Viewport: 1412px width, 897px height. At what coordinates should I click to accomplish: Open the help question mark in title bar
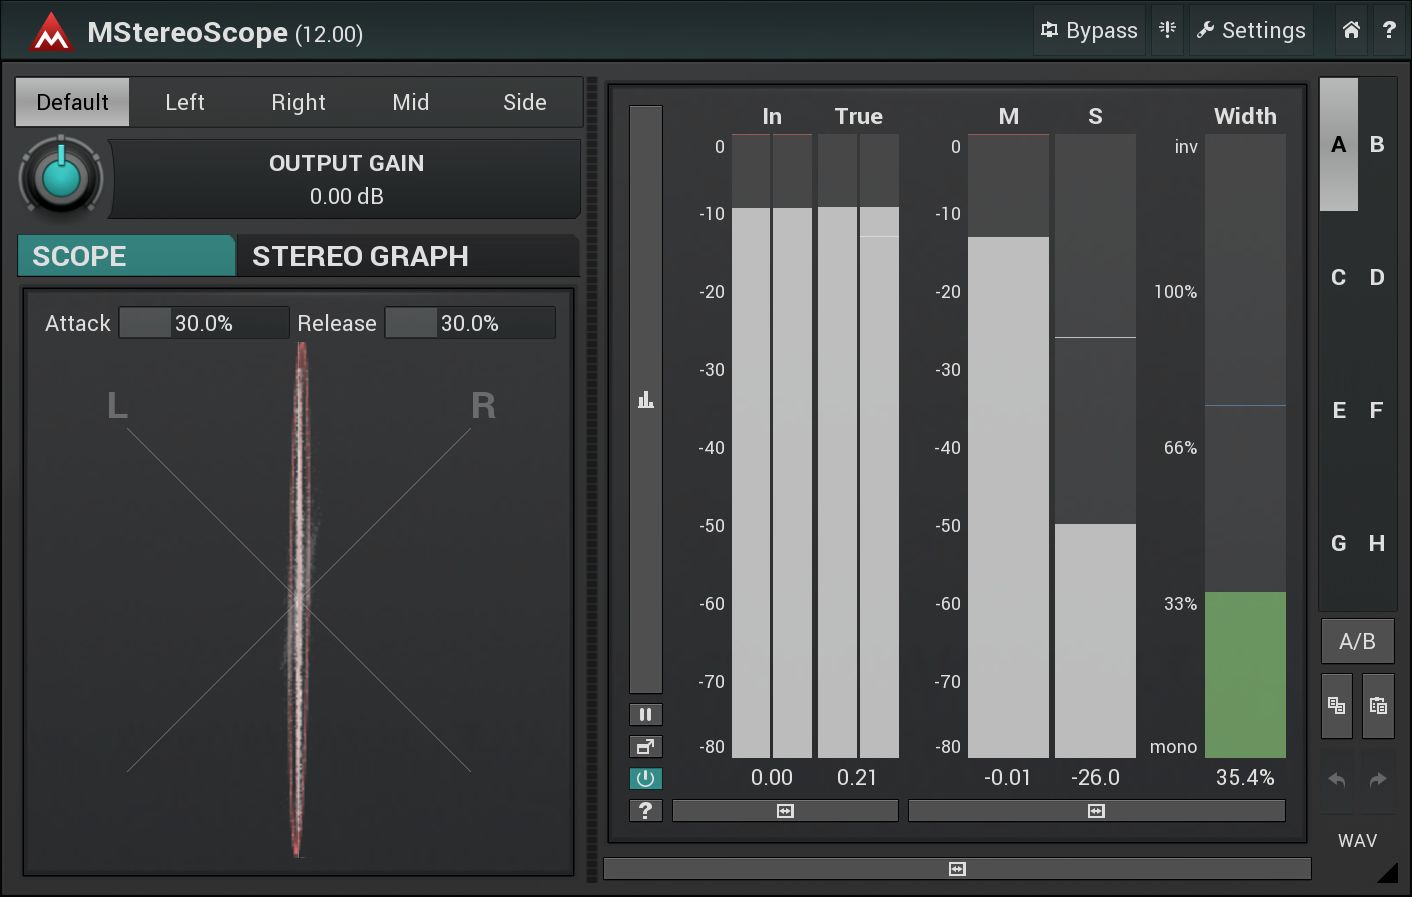(x=1389, y=30)
